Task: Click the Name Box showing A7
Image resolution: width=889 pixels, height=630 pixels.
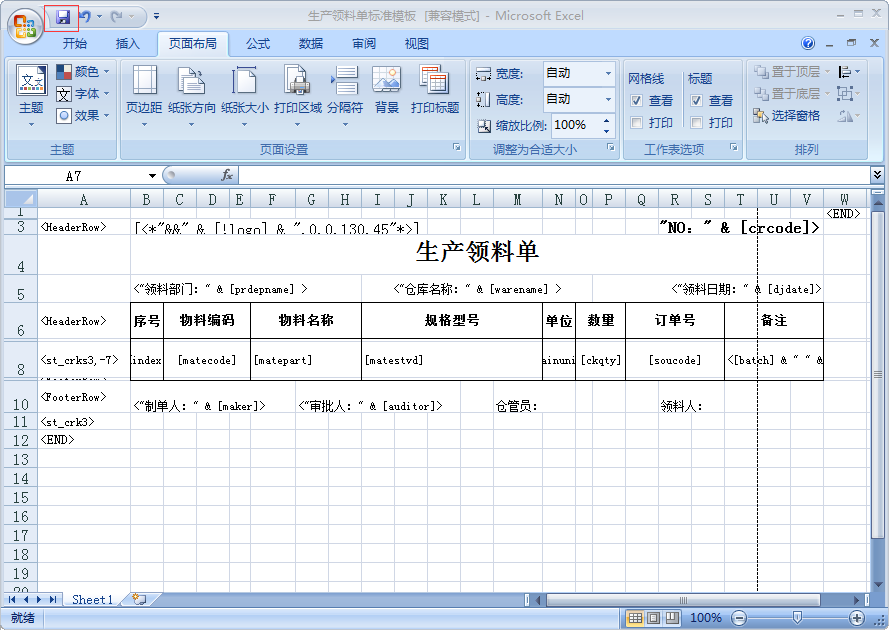Action: click(74, 176)
